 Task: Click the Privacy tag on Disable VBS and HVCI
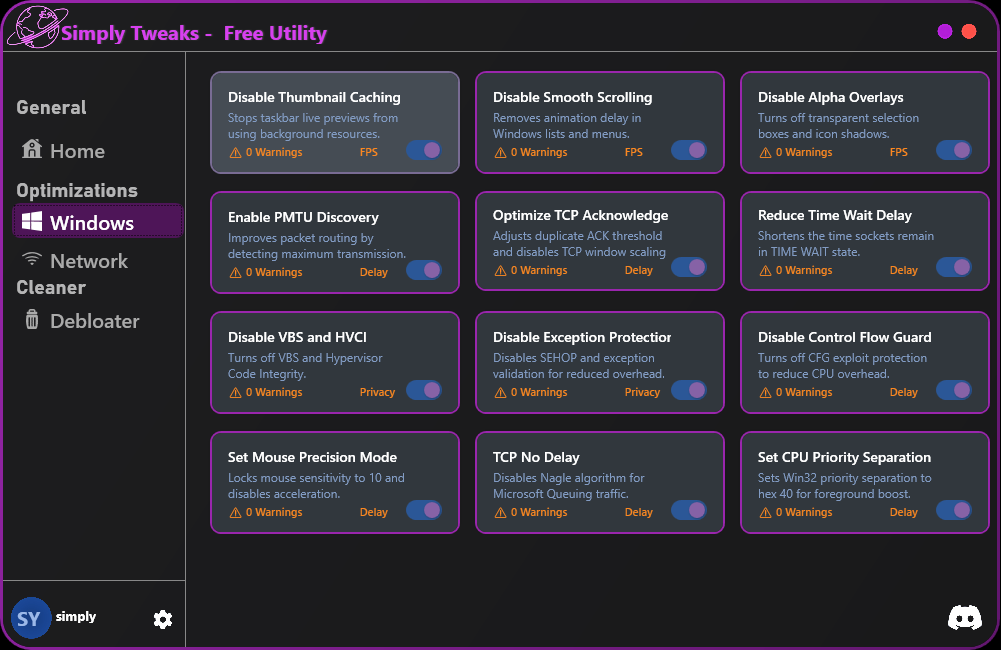click(377, 392)
